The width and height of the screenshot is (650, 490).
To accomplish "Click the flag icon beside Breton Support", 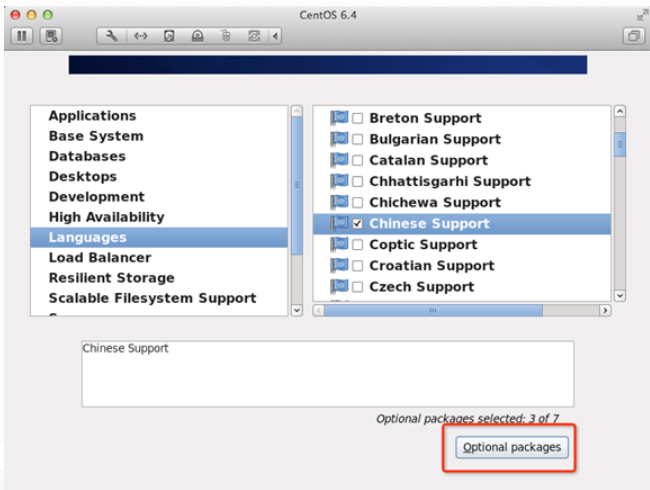I will click(x=338, y=118).
